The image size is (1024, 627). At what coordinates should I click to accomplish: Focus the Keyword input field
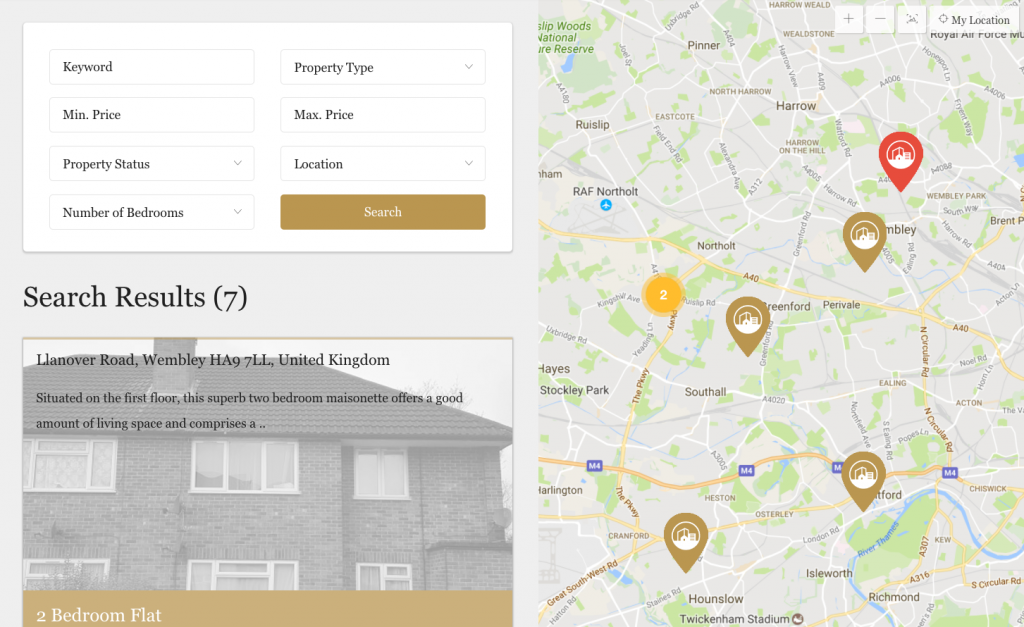tap(152, 67)
